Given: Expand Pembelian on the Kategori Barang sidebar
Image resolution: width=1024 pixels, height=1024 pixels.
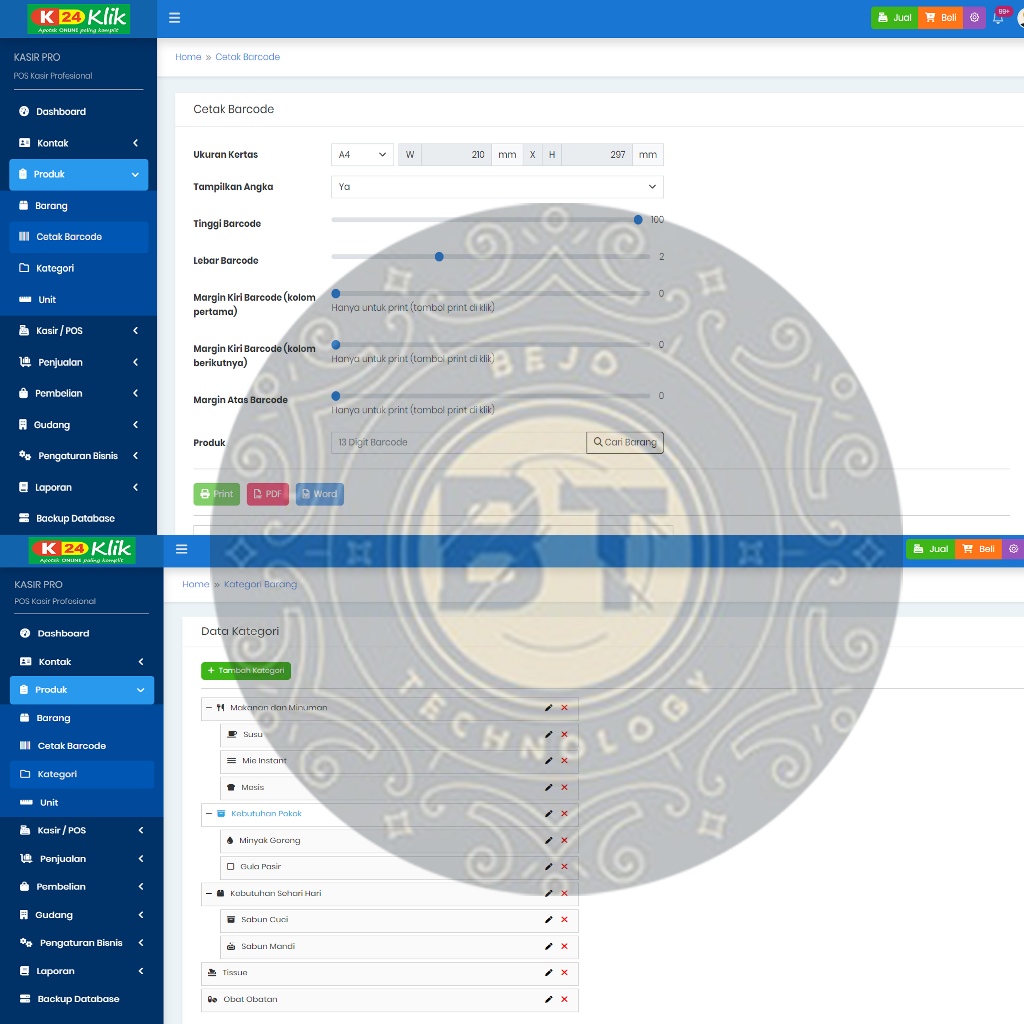Looking at the screenshot, I should pyautogui.click(x=82, y=887).
